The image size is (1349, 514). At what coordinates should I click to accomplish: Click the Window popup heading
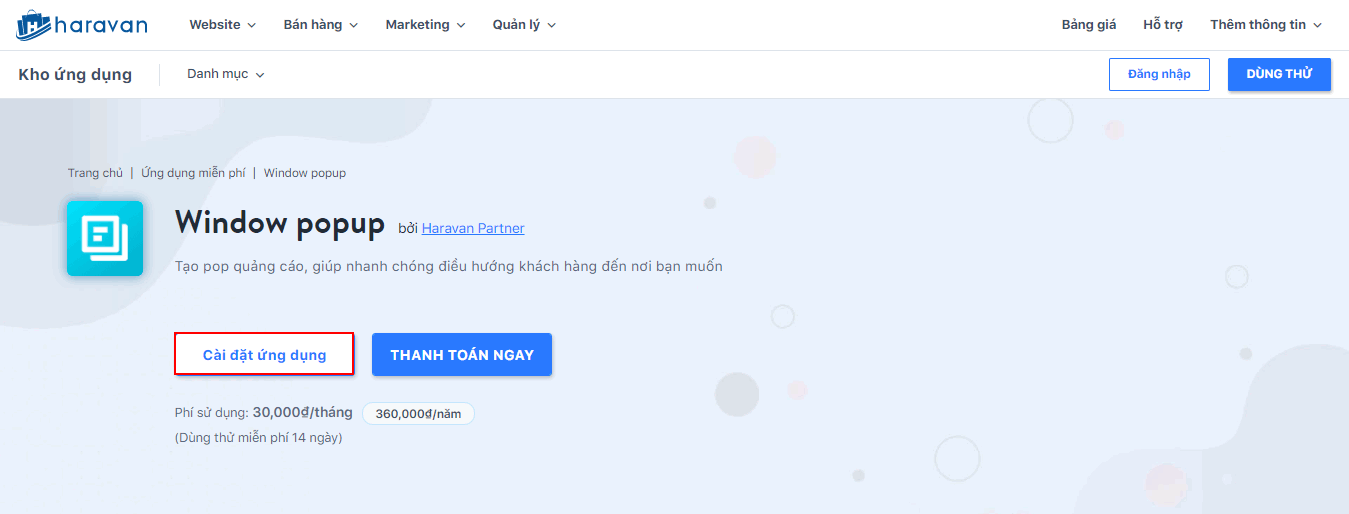[280, 223]
